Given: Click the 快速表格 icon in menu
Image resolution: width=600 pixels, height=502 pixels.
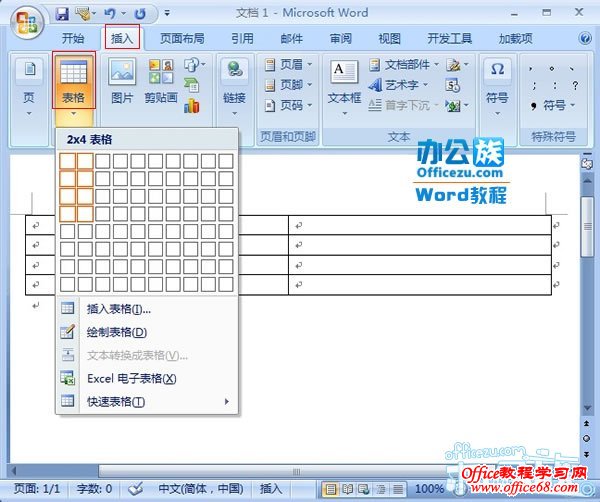Looking at the screenshot, I should coord(68,401).
